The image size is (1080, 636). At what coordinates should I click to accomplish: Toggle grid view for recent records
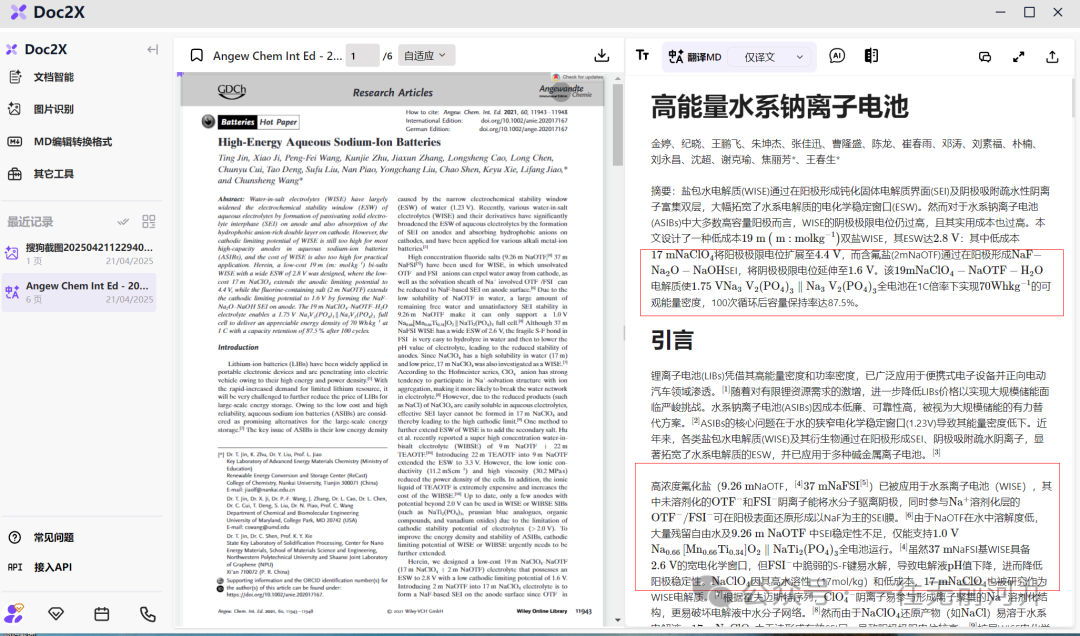click(149, 221)
